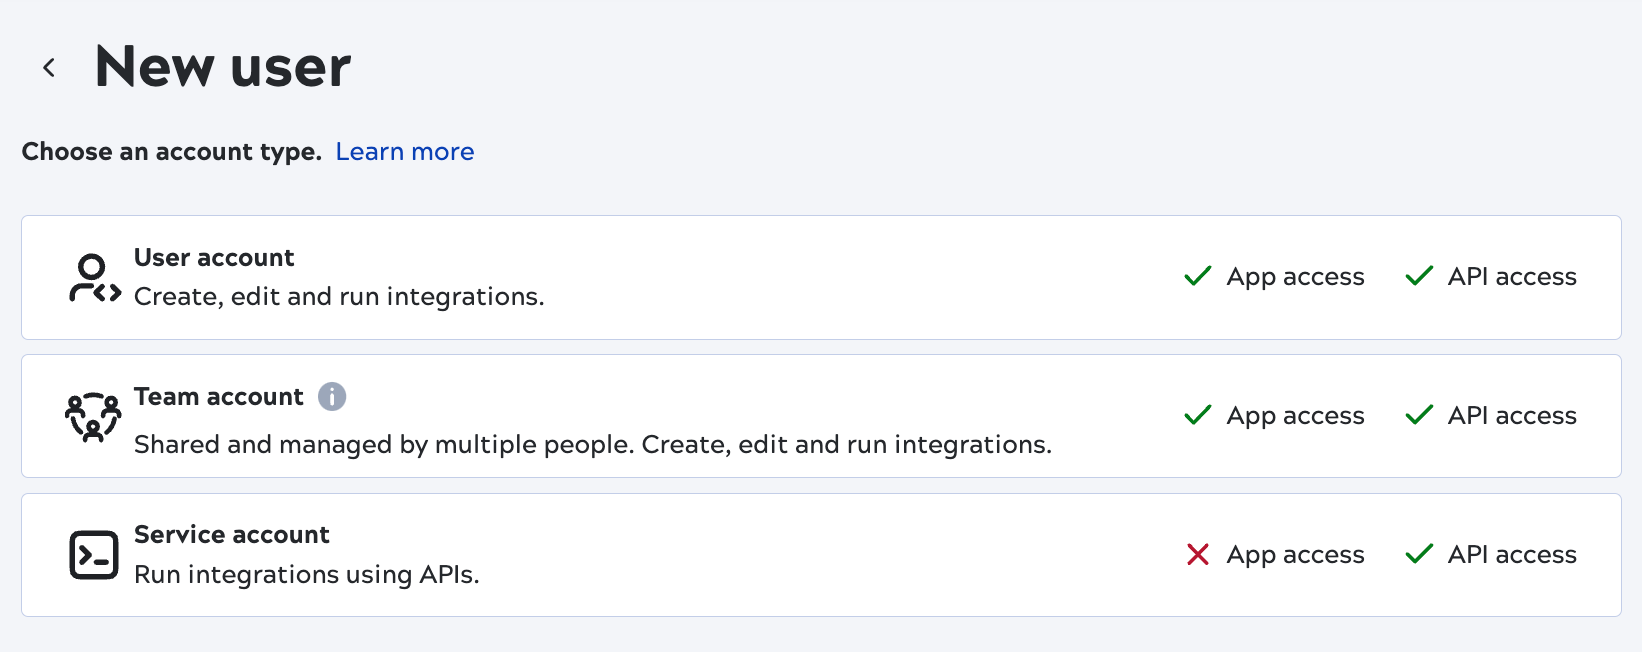The height and width of the screenshot is (652, 1642).
Task: Click the Service account terminal icon
Action: click(x=93, y=554)
